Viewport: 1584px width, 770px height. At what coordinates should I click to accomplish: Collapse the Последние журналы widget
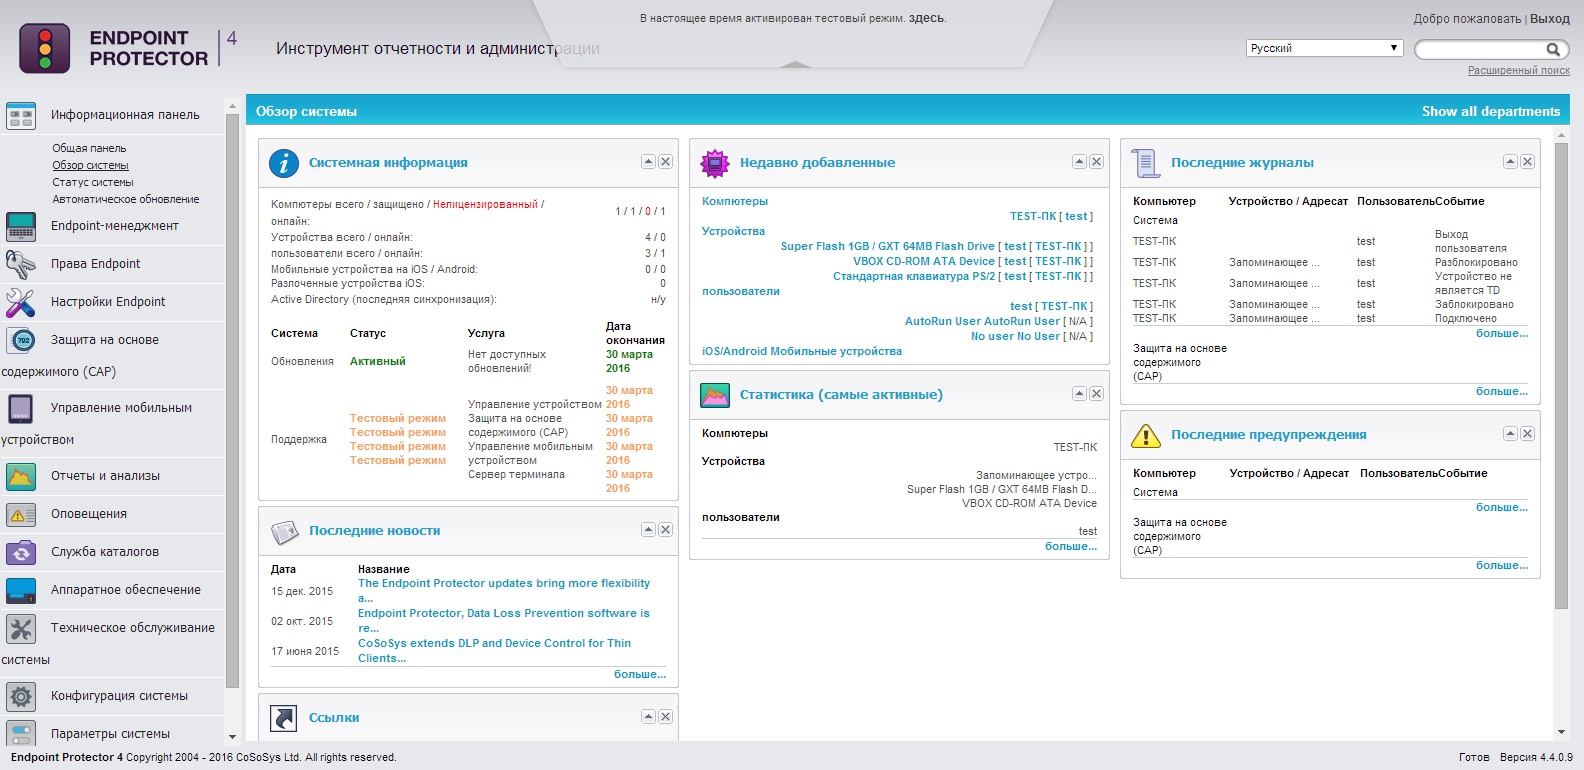pyautogui.click(x=1510, y=162)
